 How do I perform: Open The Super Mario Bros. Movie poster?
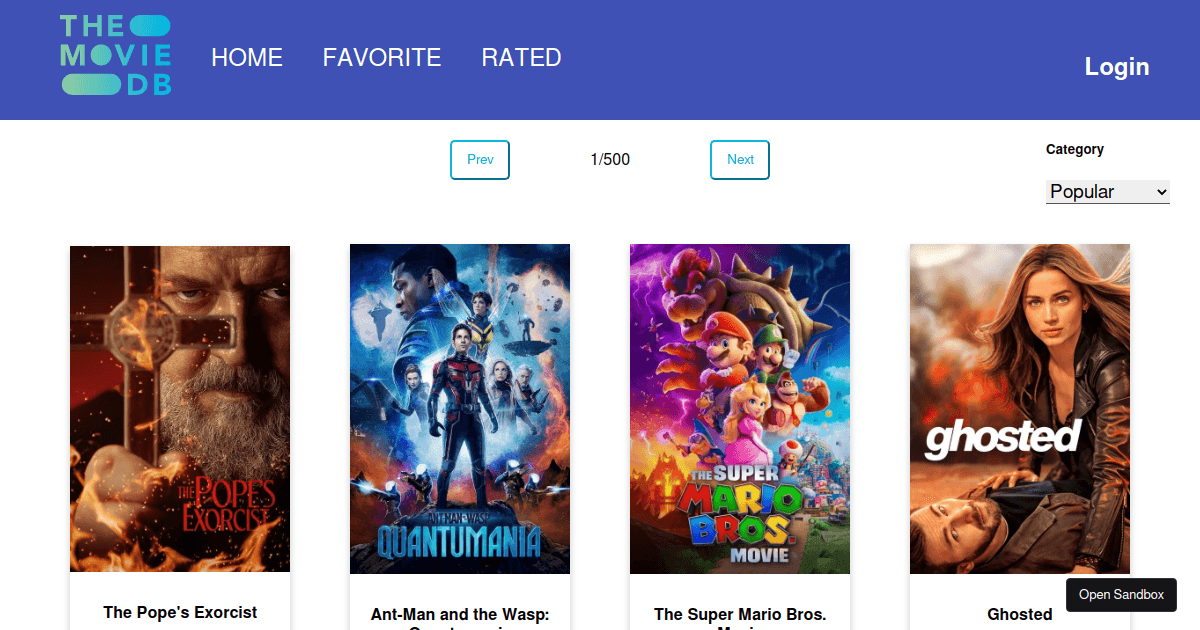[x=740, y=409]
